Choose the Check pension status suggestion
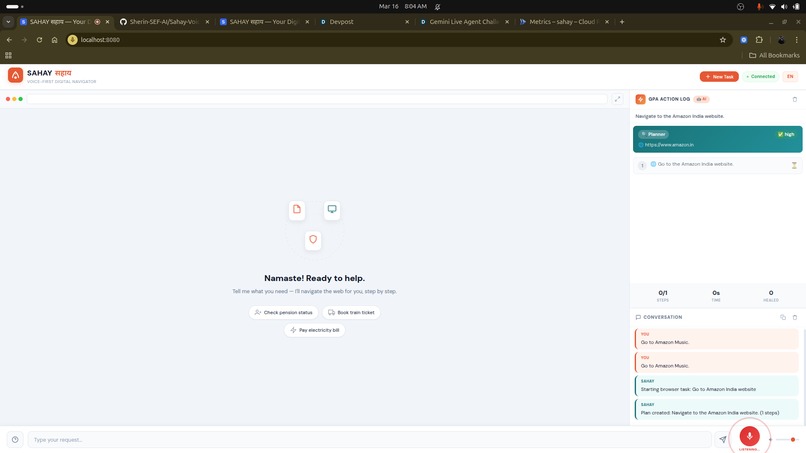Screen dimensions: 806x453 (x=283, y=313)
